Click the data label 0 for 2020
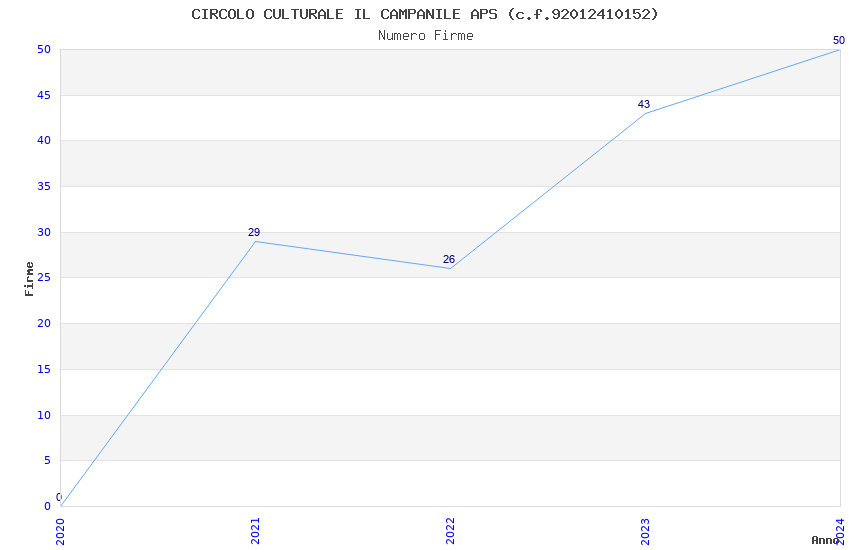 tap(59, 497)
